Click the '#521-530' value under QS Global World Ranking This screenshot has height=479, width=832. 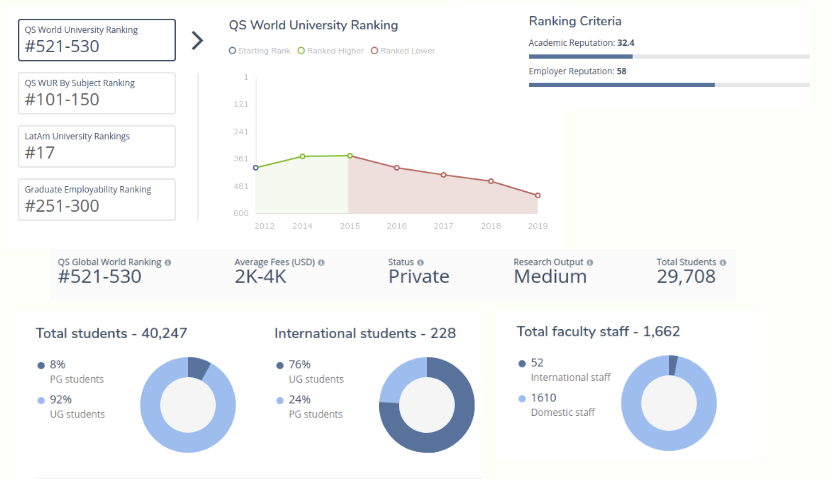(x=100, y=276)
